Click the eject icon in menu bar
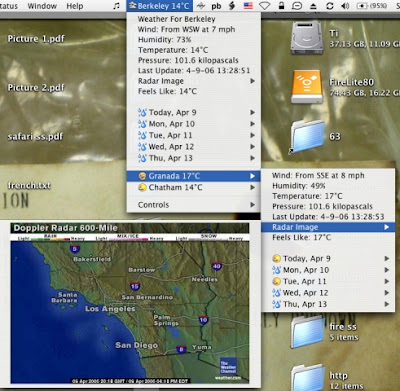This screenshot has width=400, height=391. [313, 6]
